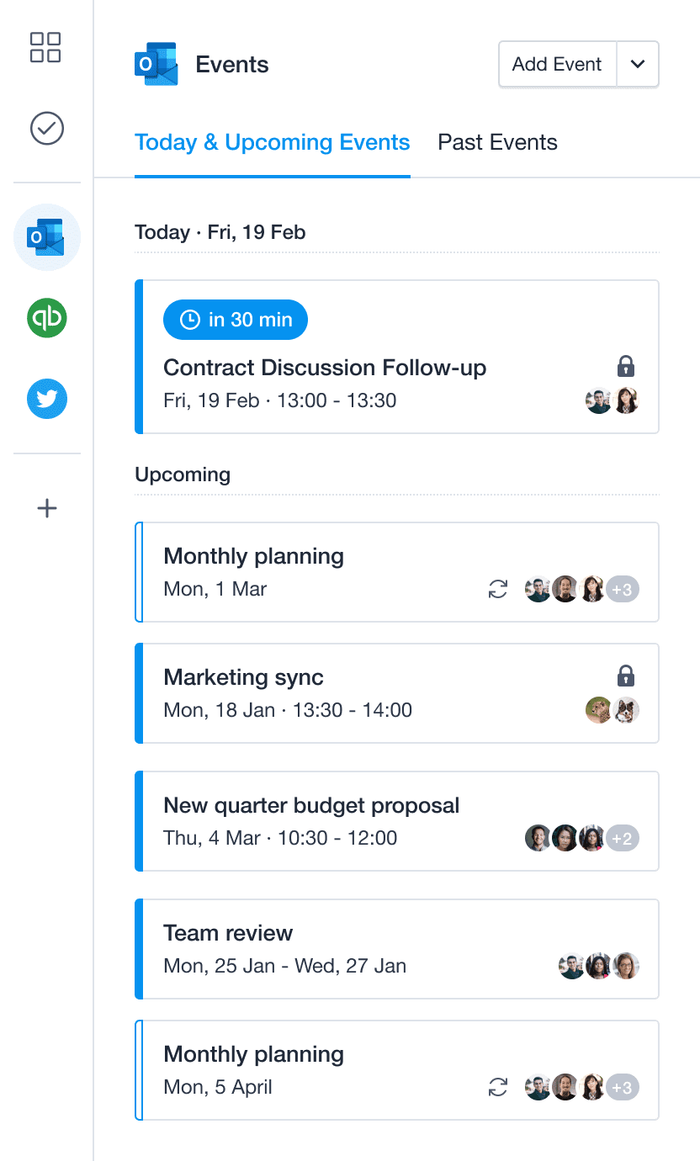Select the QuickBooks icon in the sidebar
Image resolution: width=700 pixels, height=1161 pixels.
[x=46, y=318]
